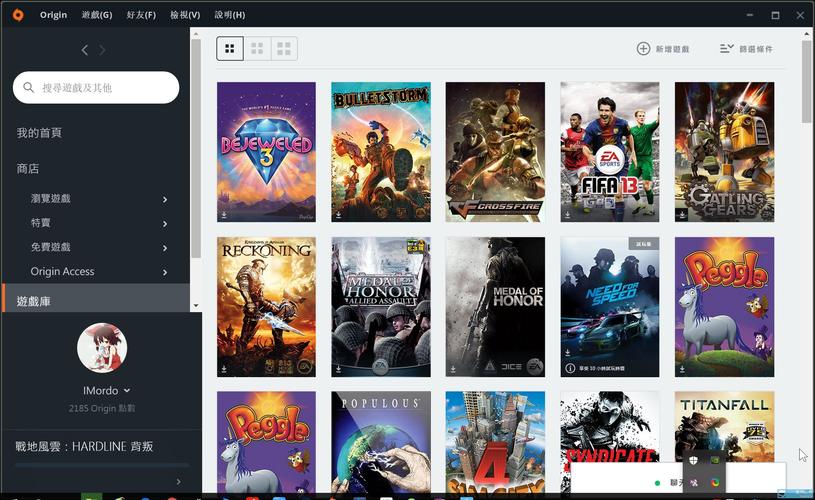
Task: Open the 篩選條件 filter panel
Action: pyautogui.click(x=746, y=49)
